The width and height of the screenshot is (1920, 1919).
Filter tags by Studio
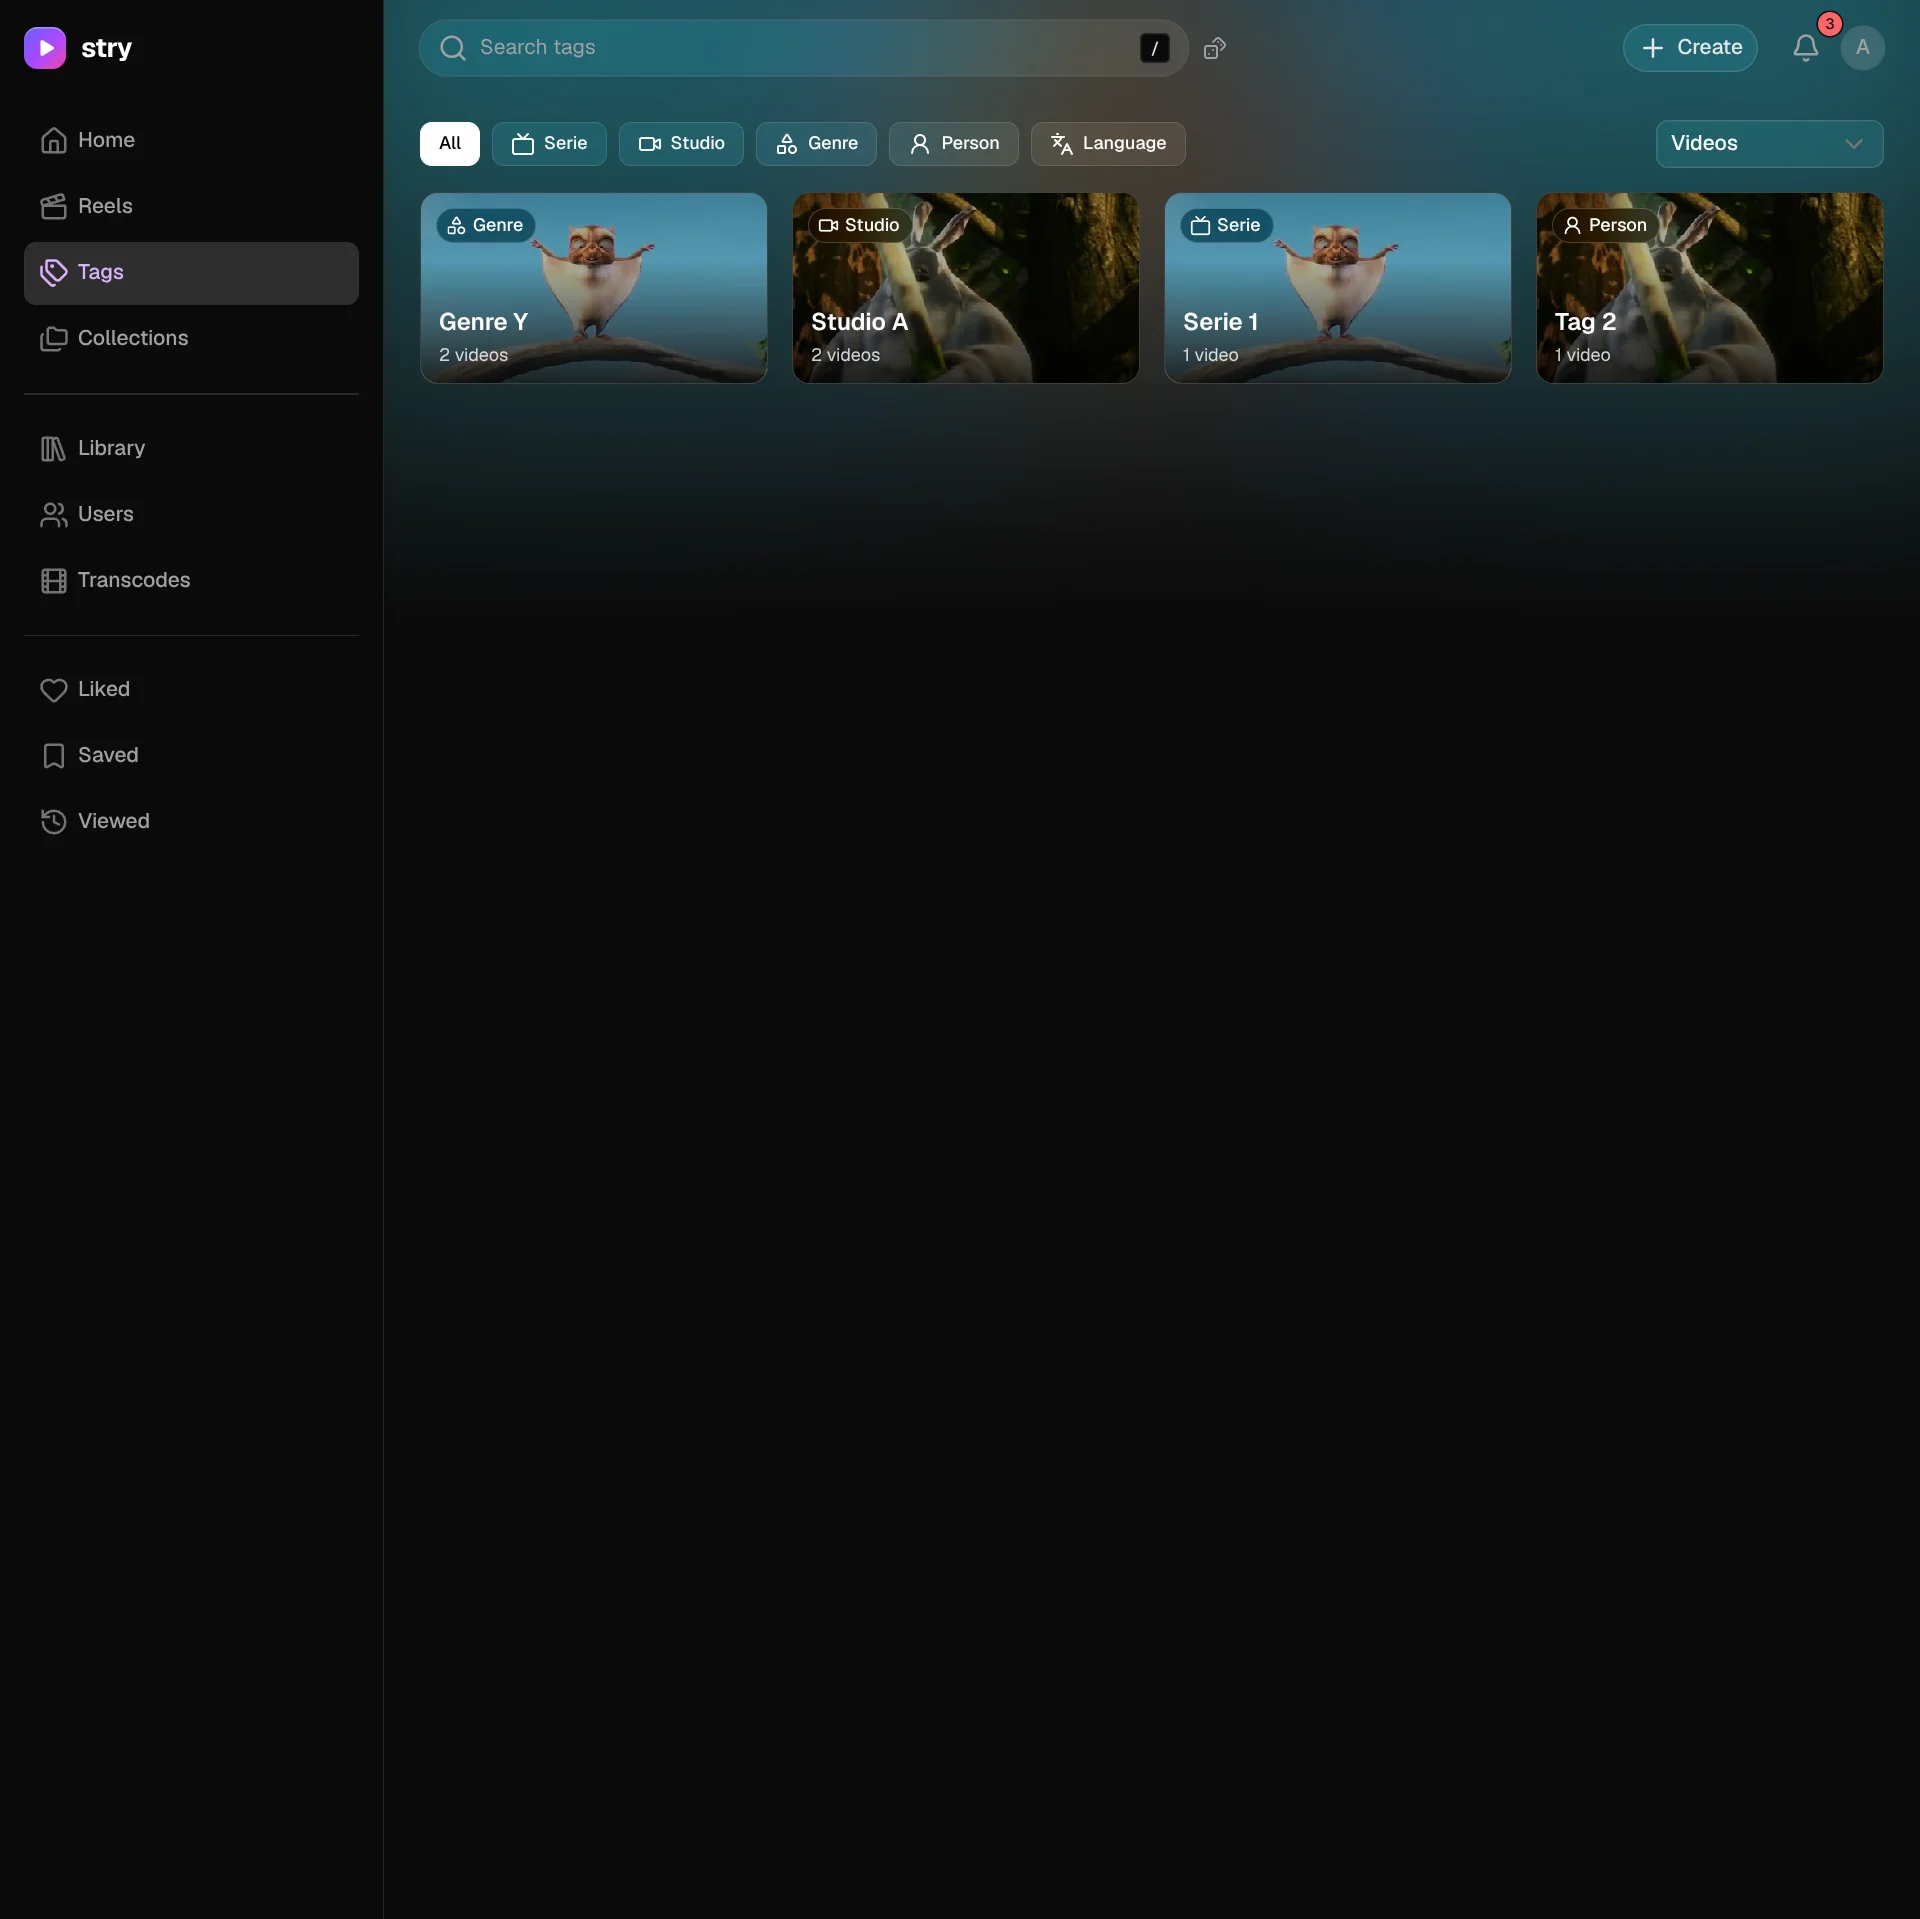(x=681, y=144)
